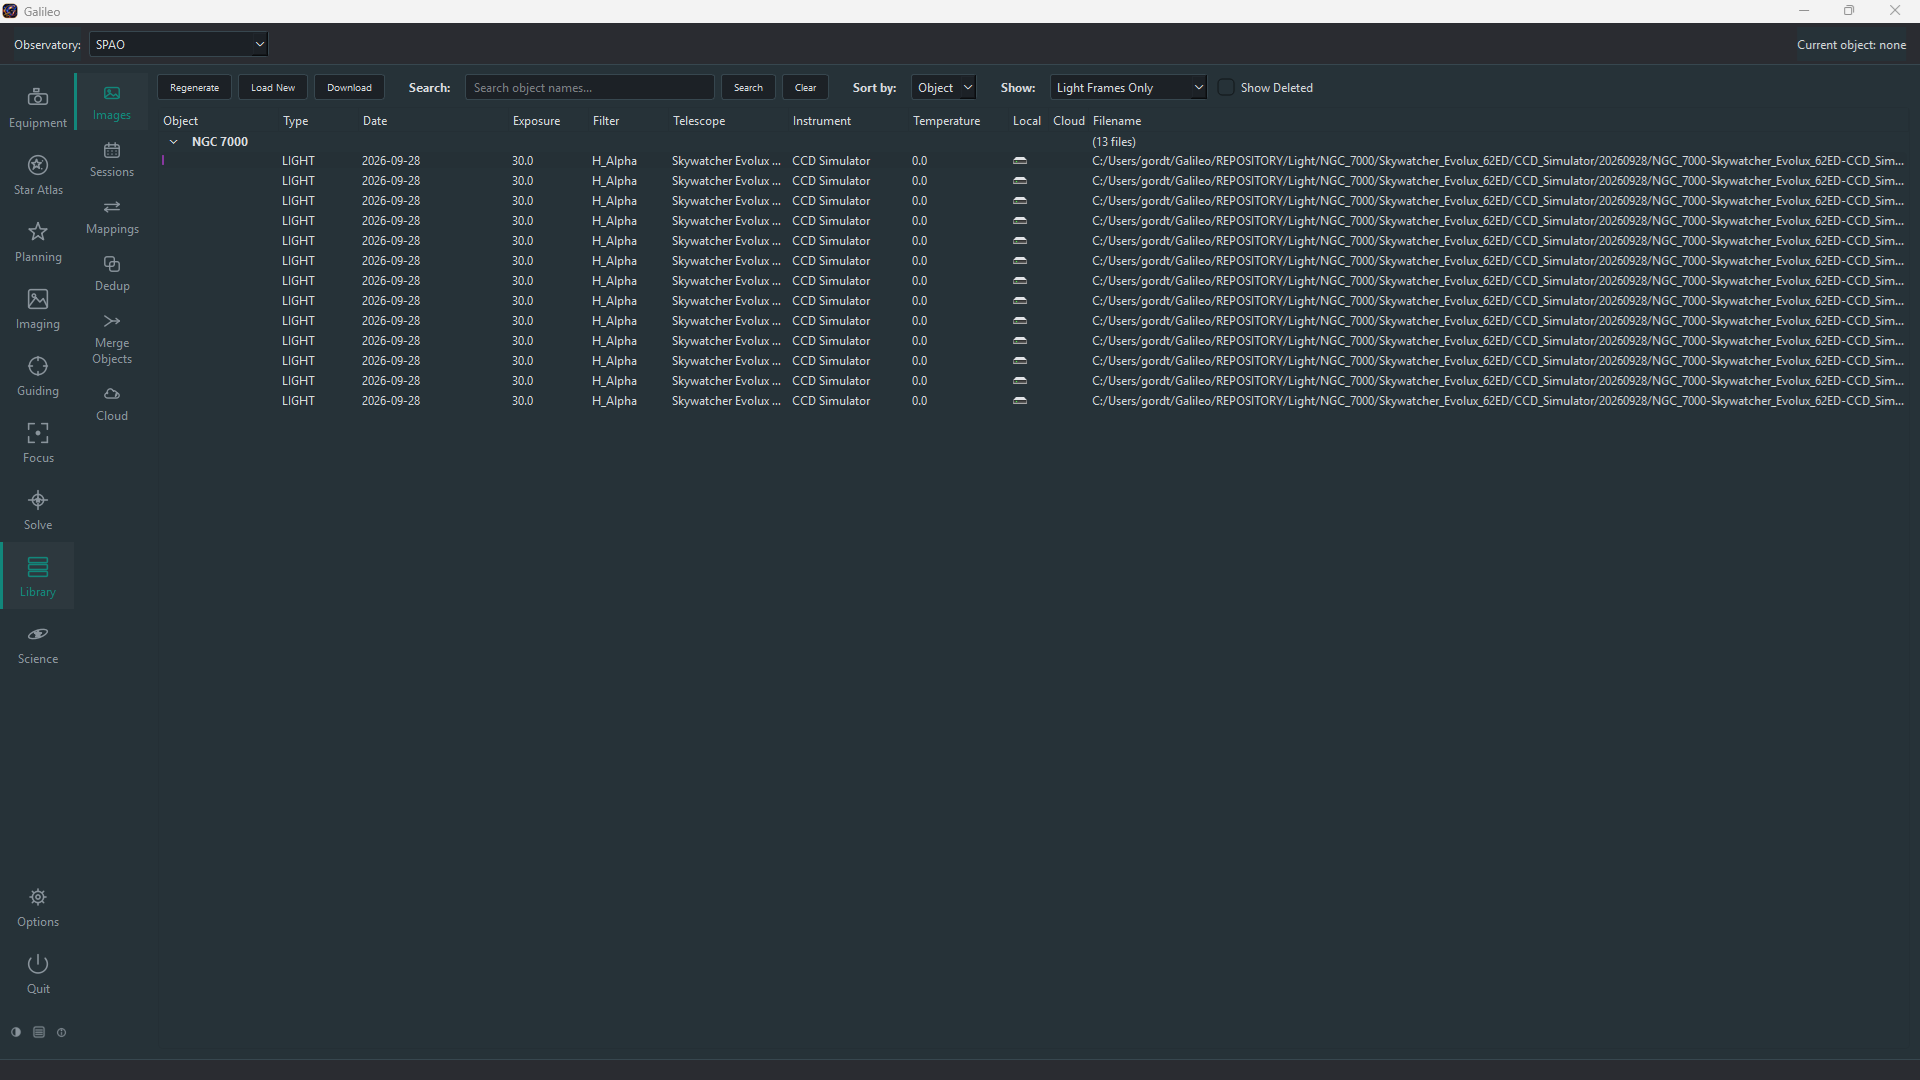
Task: Open the Imaging section
Action: (38, 309)
